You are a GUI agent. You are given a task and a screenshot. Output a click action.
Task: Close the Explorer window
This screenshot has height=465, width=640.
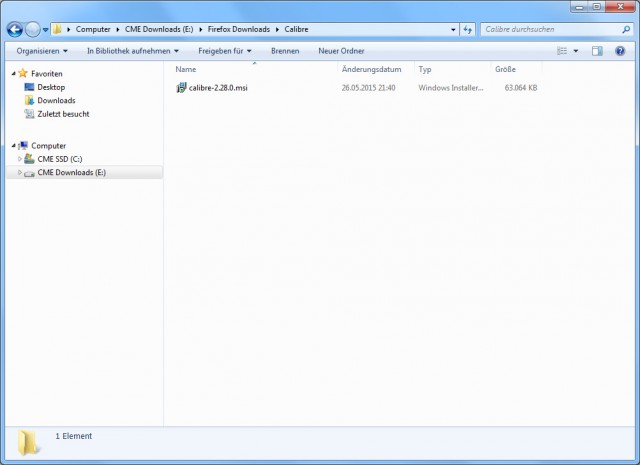(x=620, y=7)
